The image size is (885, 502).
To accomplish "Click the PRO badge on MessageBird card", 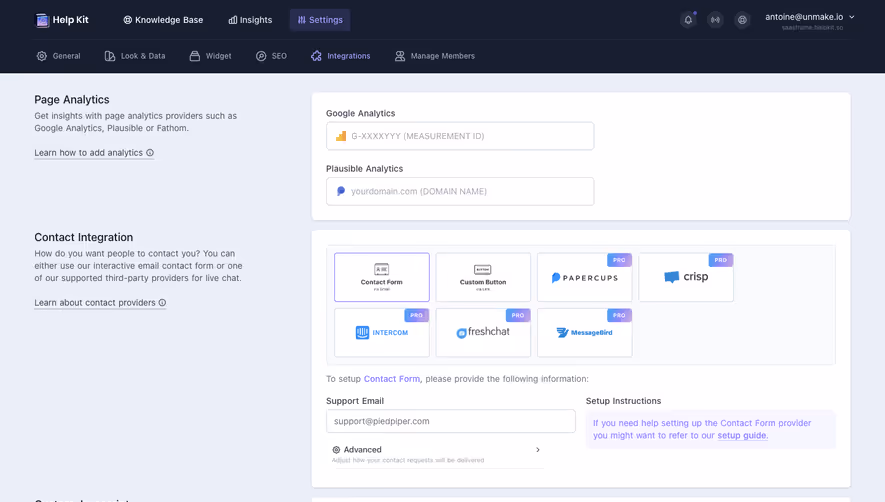I will tap(619, 315).
